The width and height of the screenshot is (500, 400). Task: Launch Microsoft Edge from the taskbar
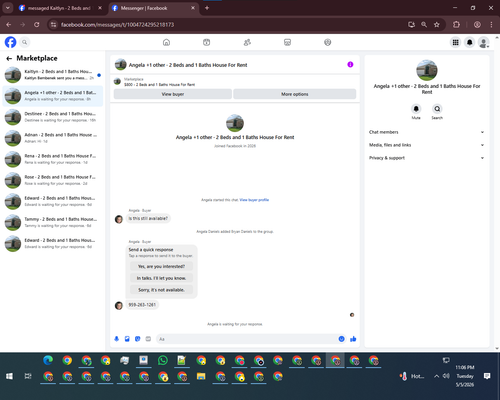tap(48, 360)
